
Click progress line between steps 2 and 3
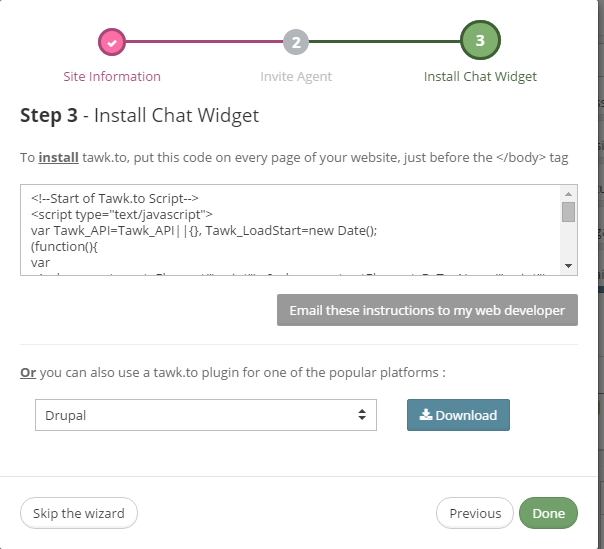pos(383,42)
